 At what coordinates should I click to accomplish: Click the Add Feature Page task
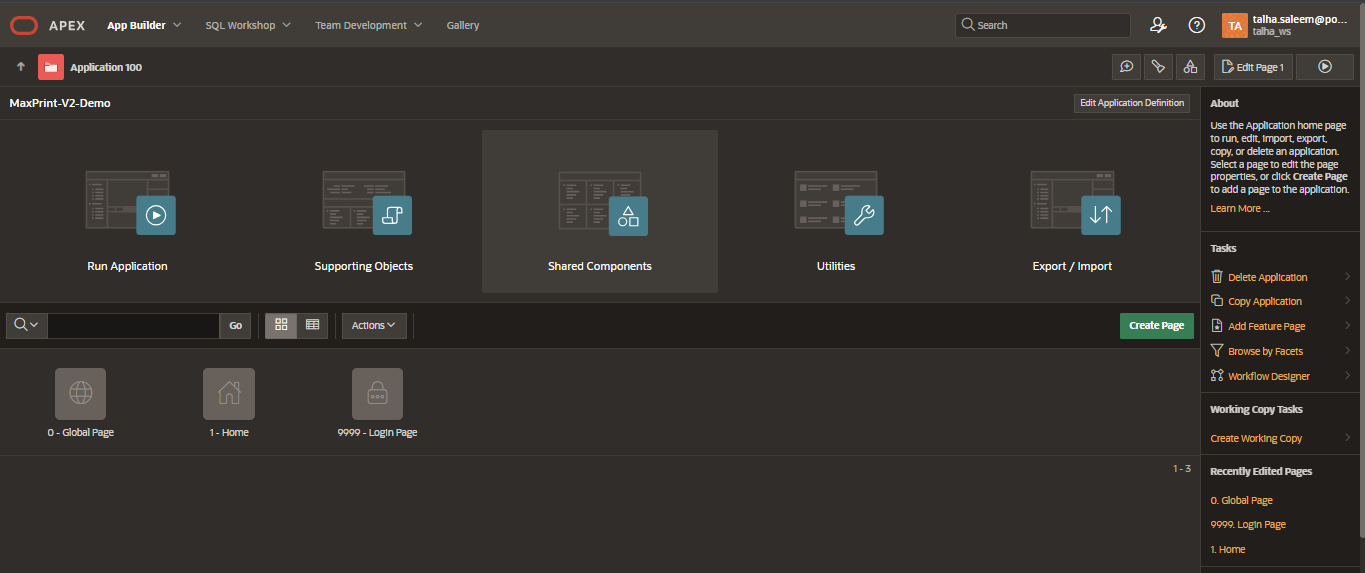(1266, 326)
